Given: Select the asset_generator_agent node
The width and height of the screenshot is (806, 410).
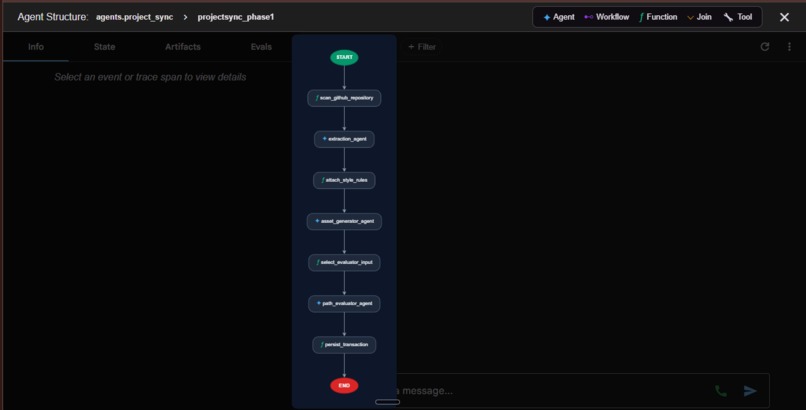Looking at the screenshot, I should 344,221.
